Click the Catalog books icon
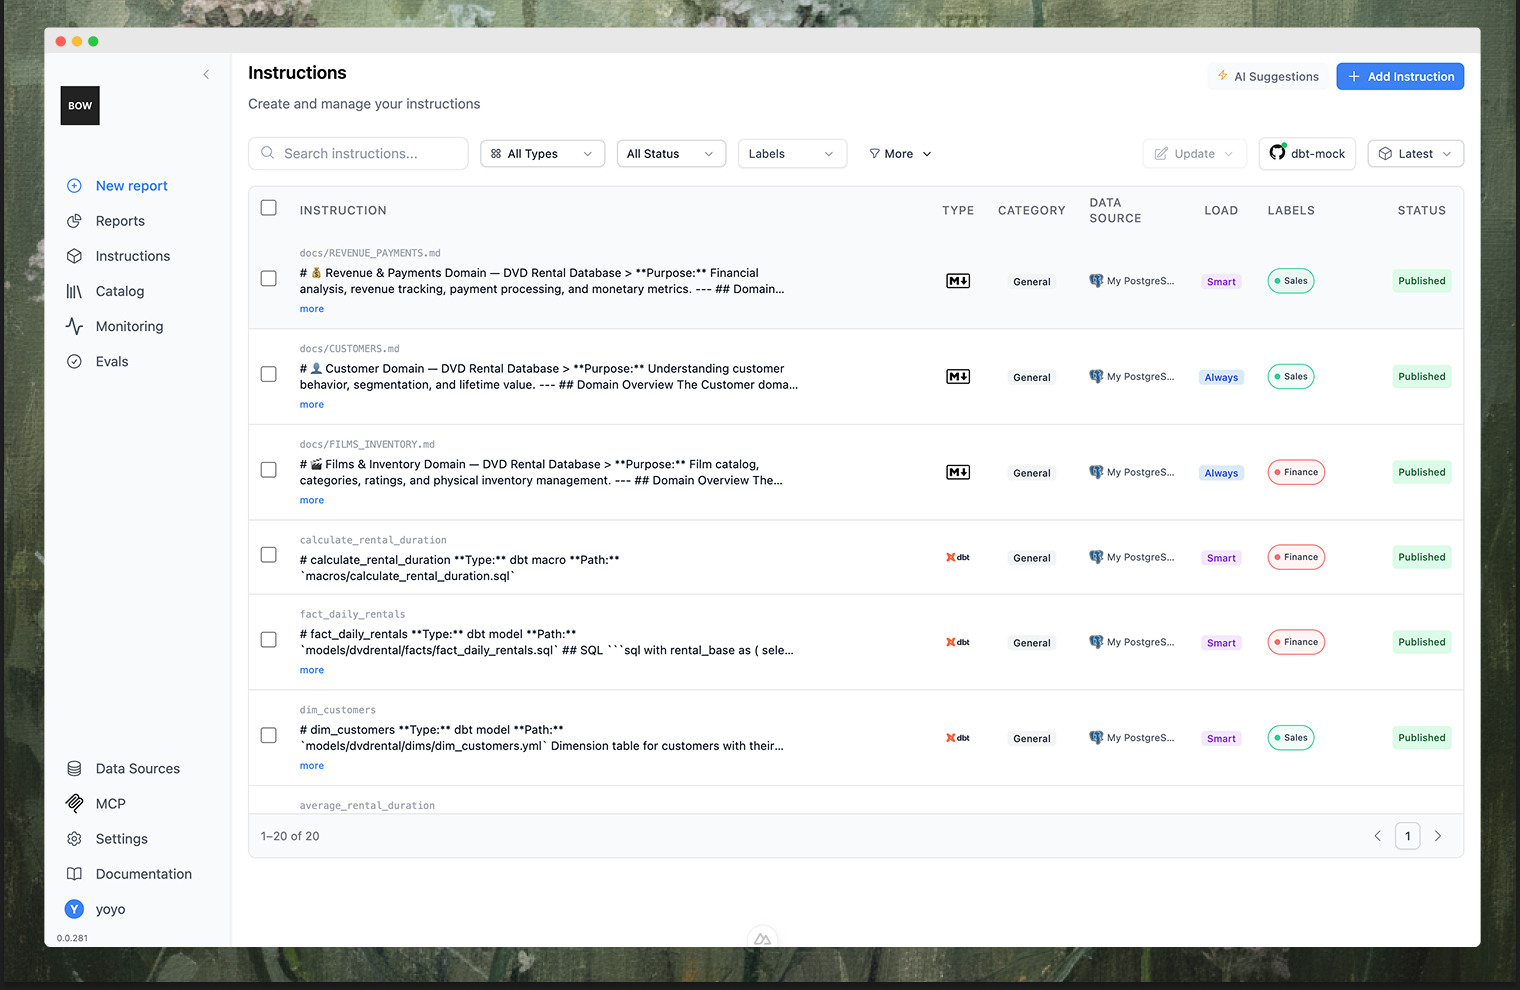Screen dimensions: 1520x990 [x=74, y=291]
